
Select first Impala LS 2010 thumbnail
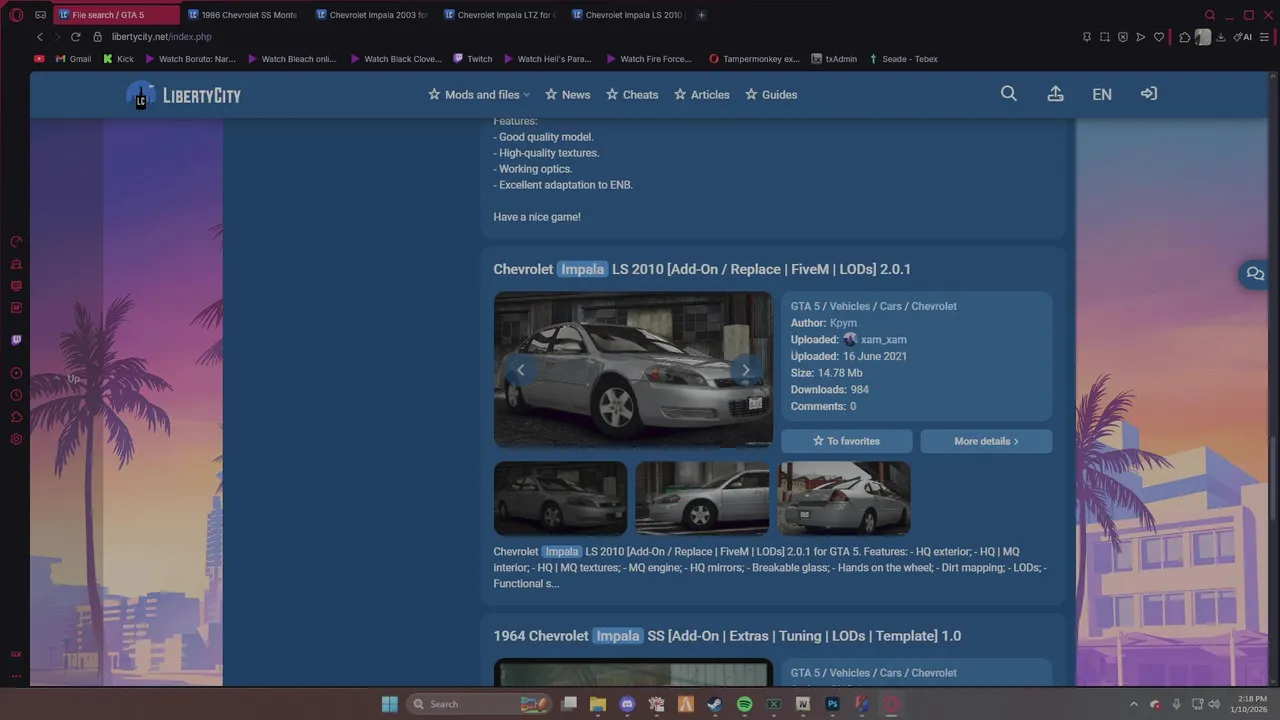coord(560,498)
